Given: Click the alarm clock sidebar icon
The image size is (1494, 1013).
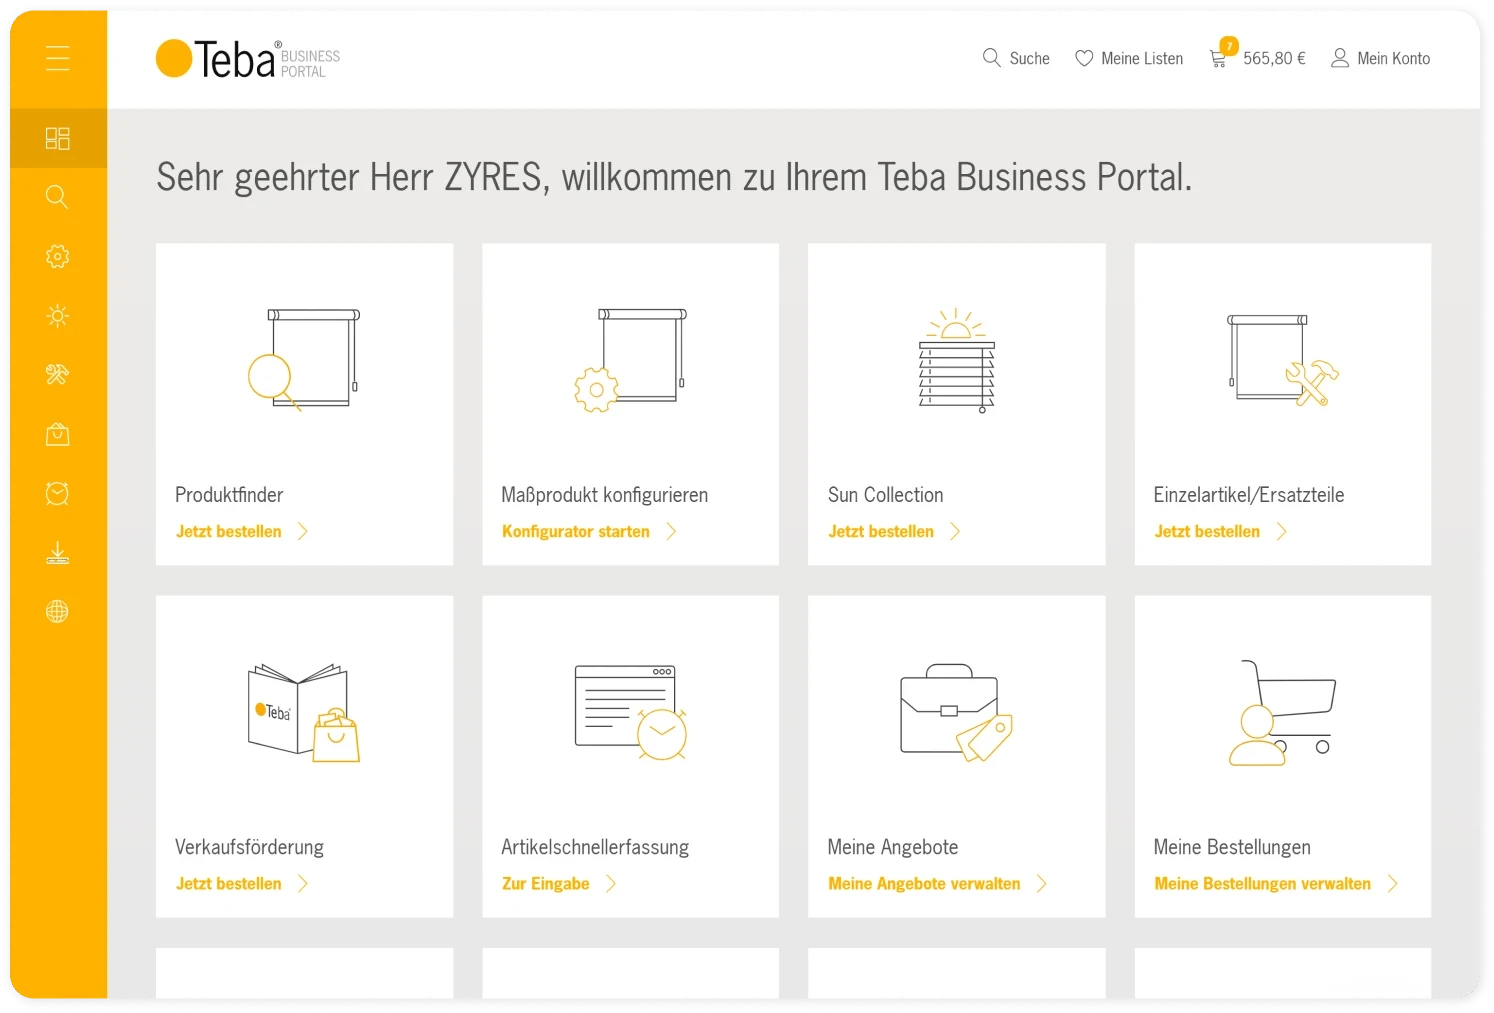Looking at the screenshot, I should click(x=58, y=493).
